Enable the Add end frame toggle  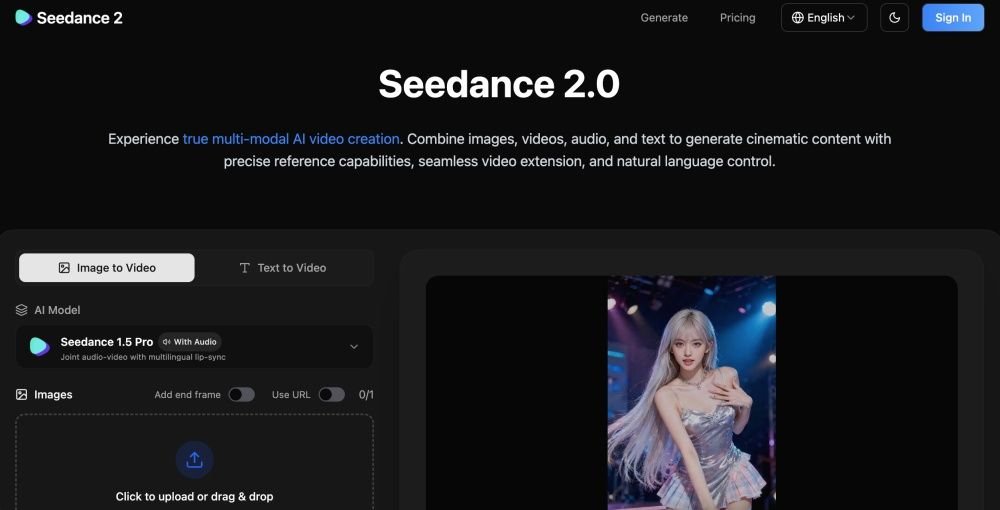241,395
